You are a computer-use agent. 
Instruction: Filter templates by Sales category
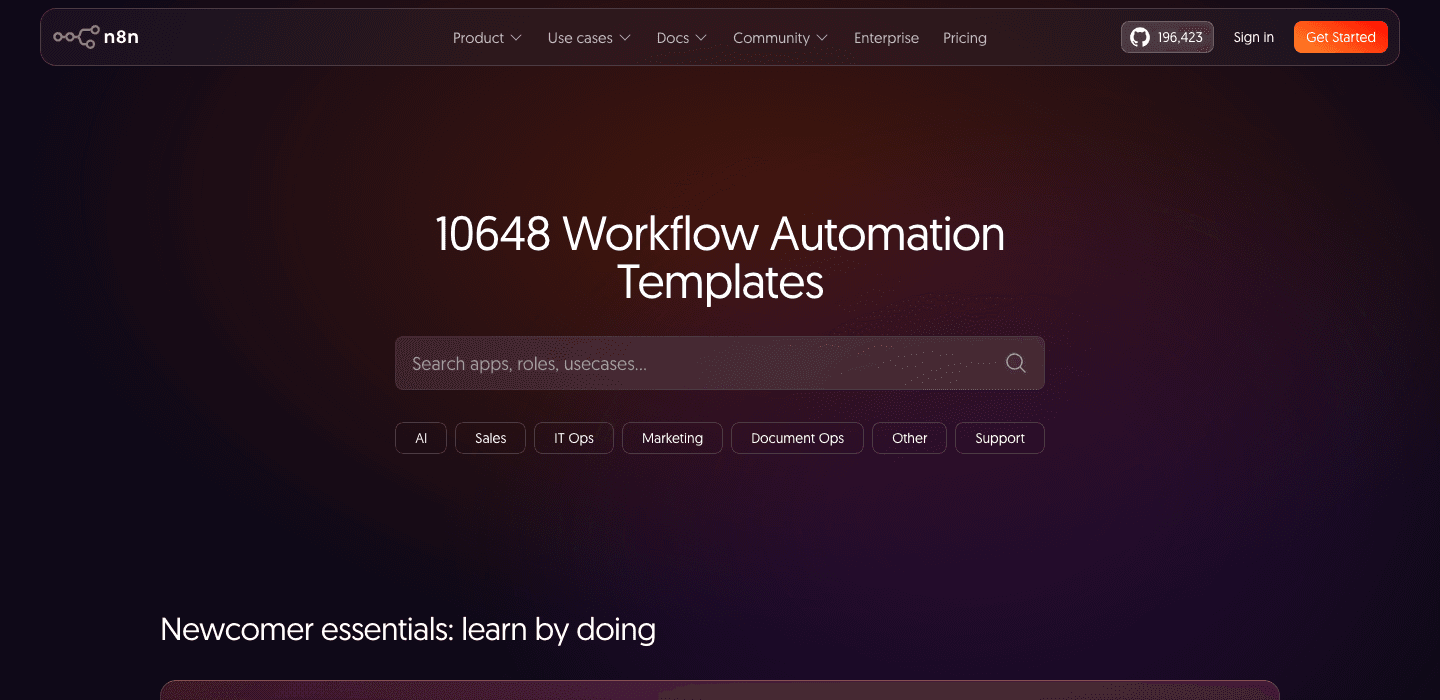(490, 438)
